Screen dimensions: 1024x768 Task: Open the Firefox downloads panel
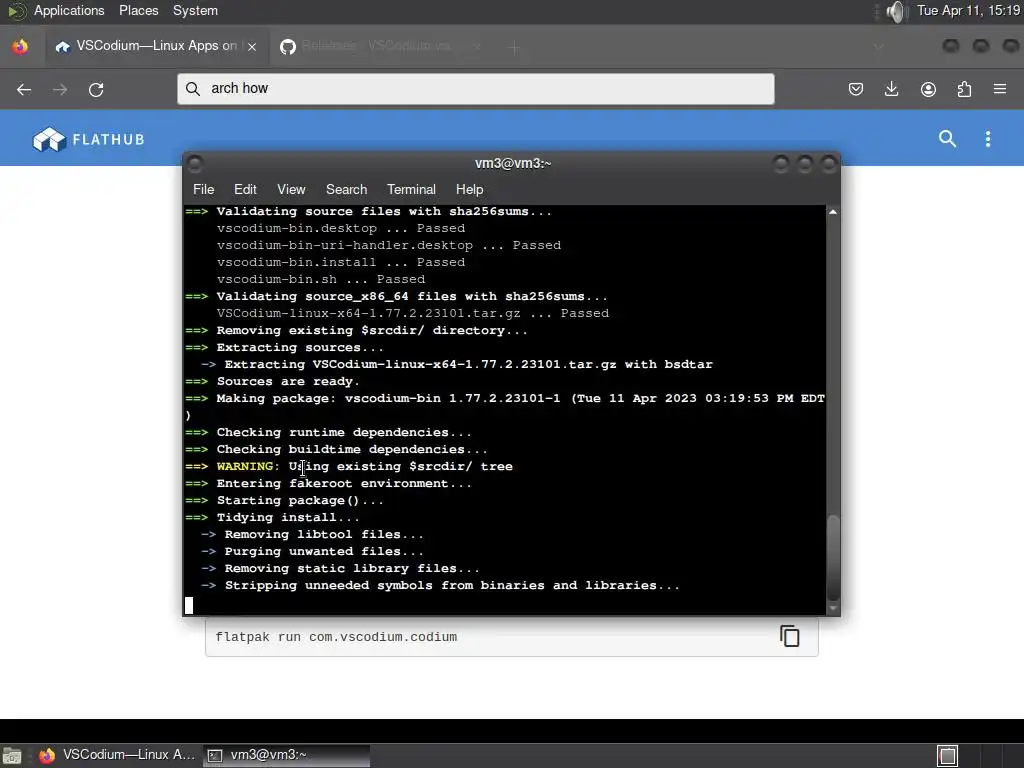pyautogui.click(x=891, y=89)
